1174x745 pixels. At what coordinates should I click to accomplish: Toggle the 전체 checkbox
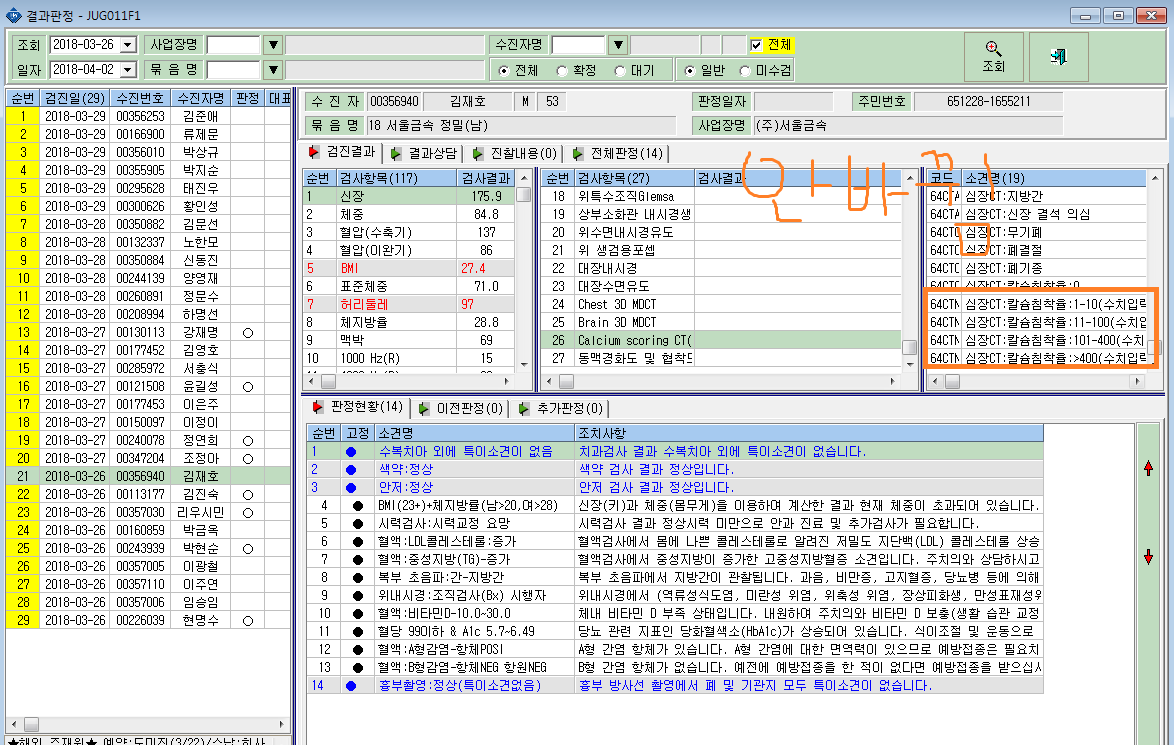click(x=756, y=45)
